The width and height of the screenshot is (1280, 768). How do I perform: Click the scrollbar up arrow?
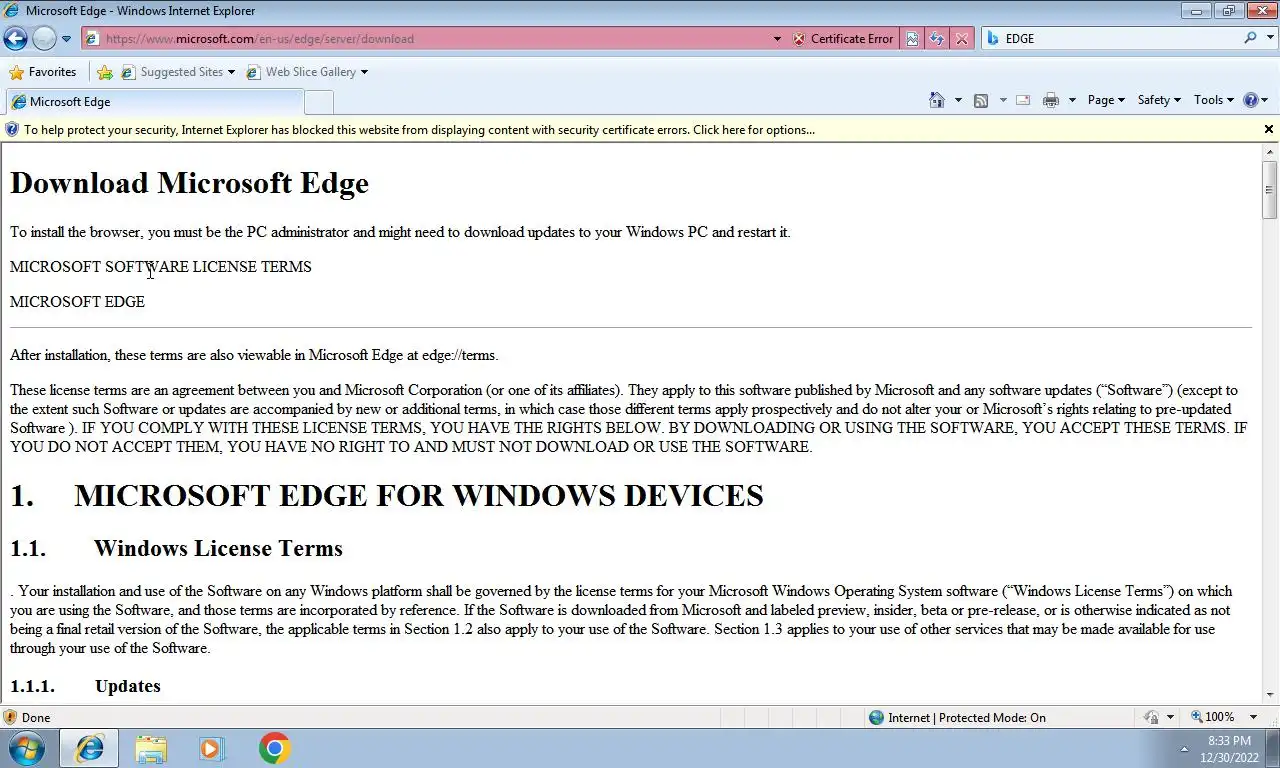[1270, 152]
